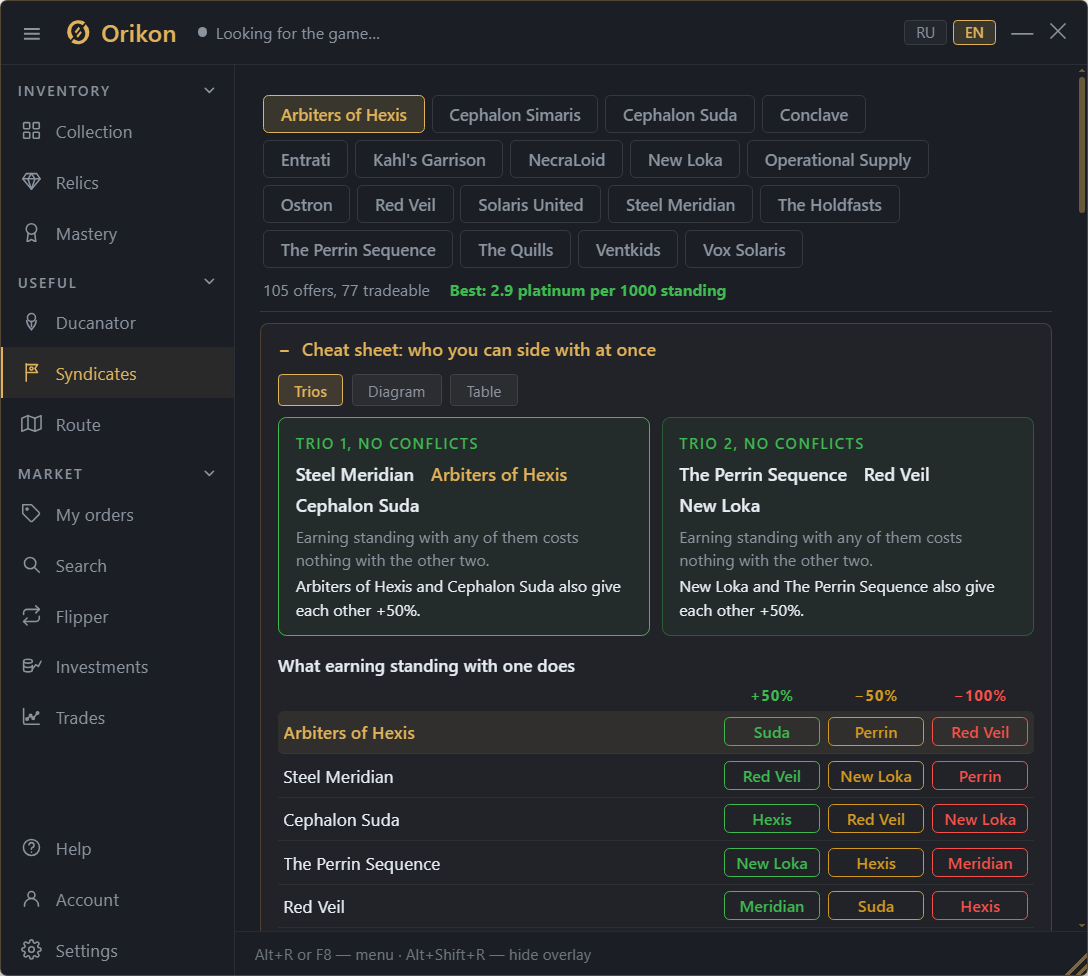Click the 'Best: 2.9 platinum per 1000 standing' text

coord(588,291)
